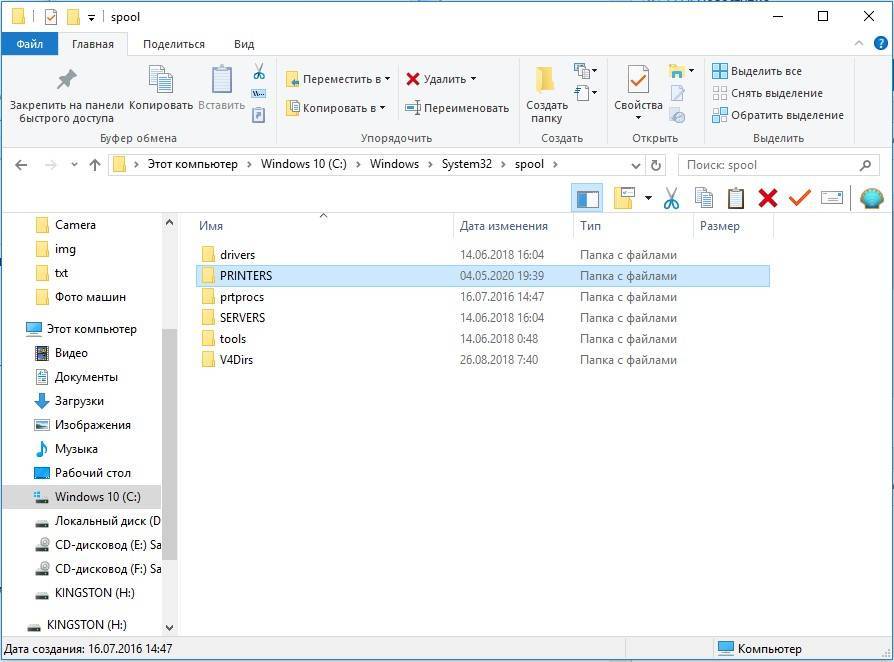This screenshot has width=894, height=662.
Task: Switch to the View ribbon tab
Action: 244,44
